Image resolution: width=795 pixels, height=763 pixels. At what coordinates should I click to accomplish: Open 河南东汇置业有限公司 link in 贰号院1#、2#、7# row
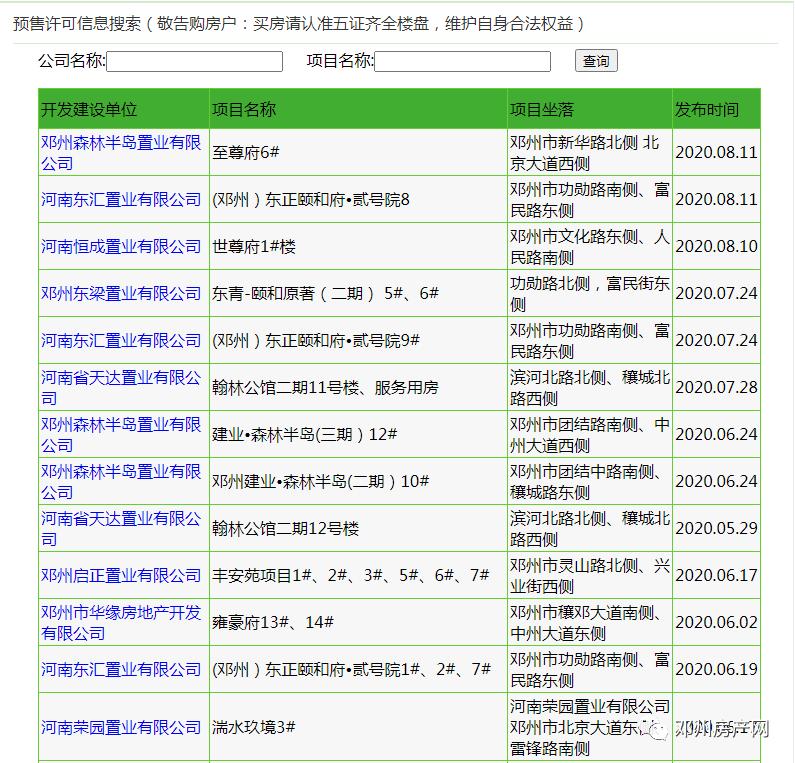121,669
